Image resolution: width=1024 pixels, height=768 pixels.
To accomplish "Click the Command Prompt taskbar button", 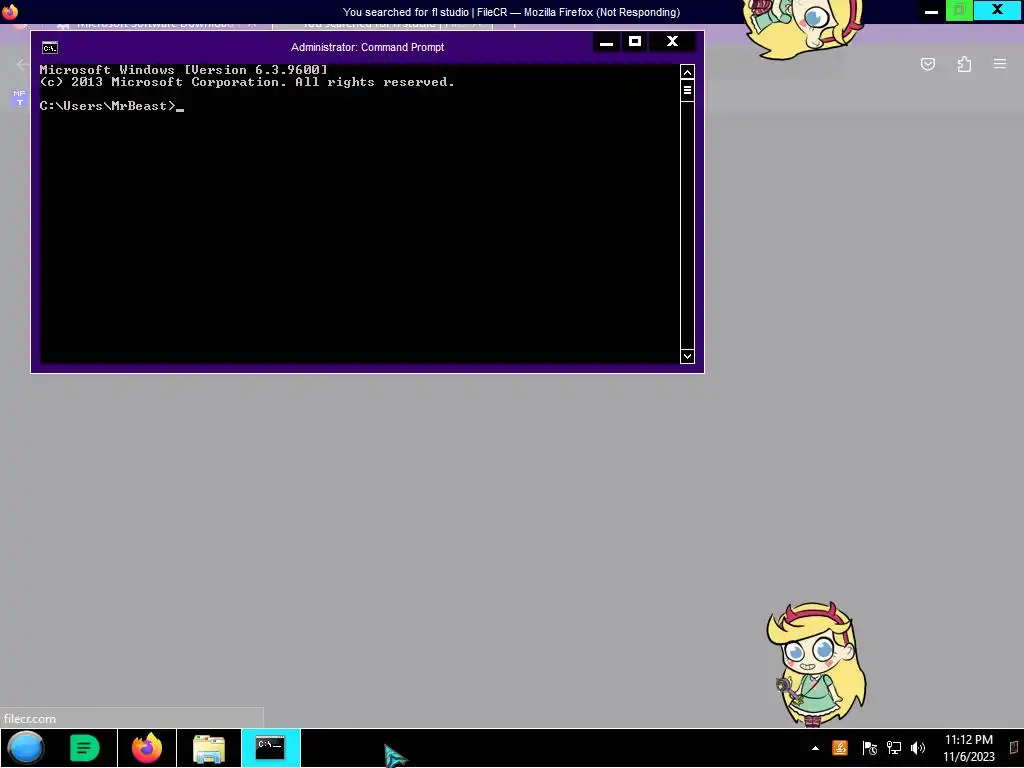I will point(270,748).
